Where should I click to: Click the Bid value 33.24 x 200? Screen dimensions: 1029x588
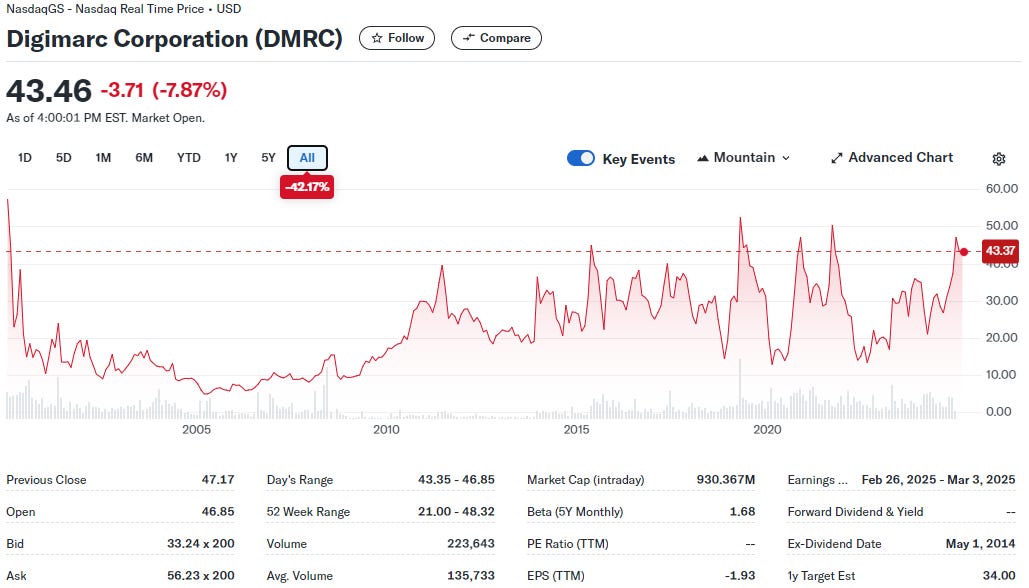point(200,543)
